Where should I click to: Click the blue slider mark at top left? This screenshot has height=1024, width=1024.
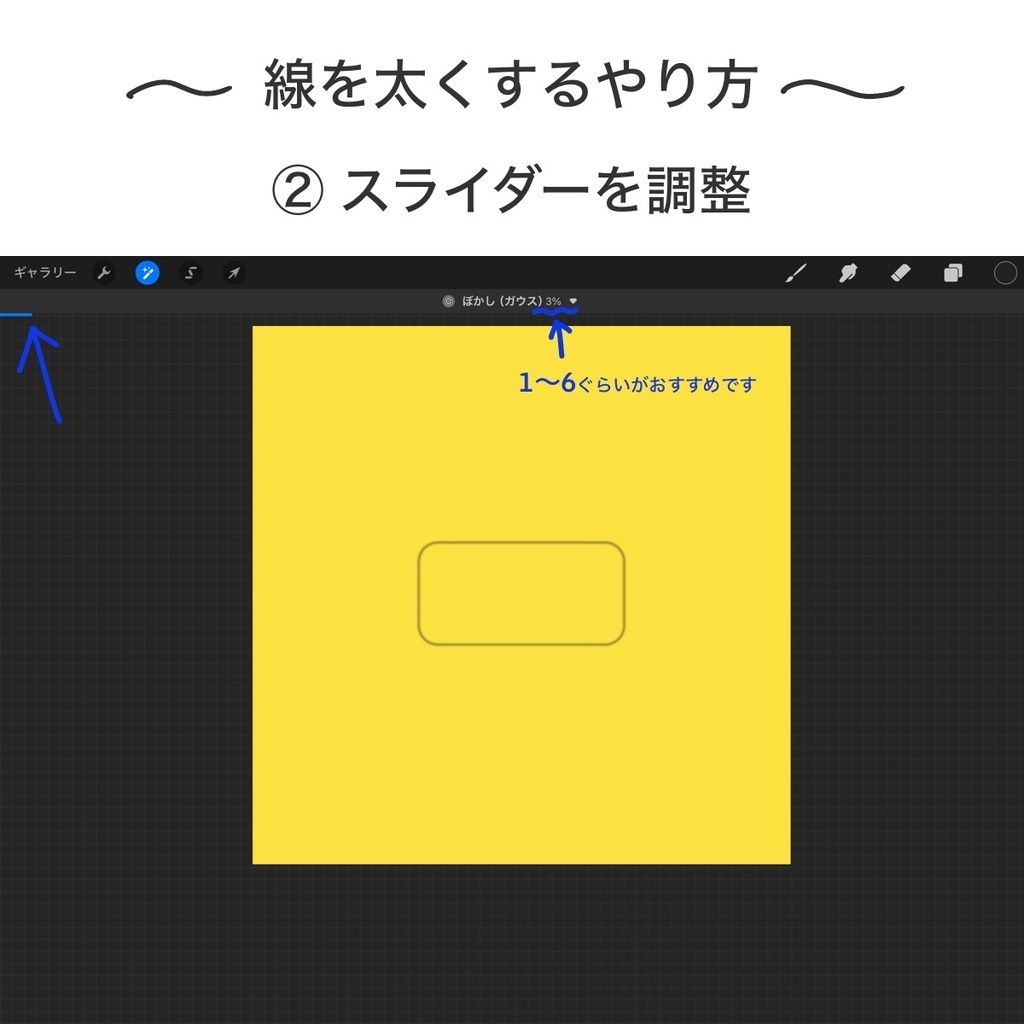[x=18, y=313]
